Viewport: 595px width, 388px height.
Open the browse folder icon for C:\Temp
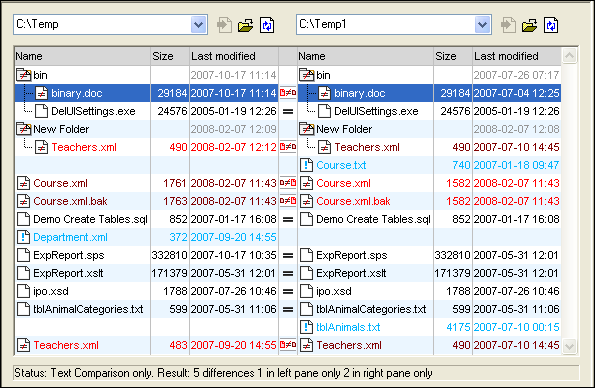click(246, 25)
